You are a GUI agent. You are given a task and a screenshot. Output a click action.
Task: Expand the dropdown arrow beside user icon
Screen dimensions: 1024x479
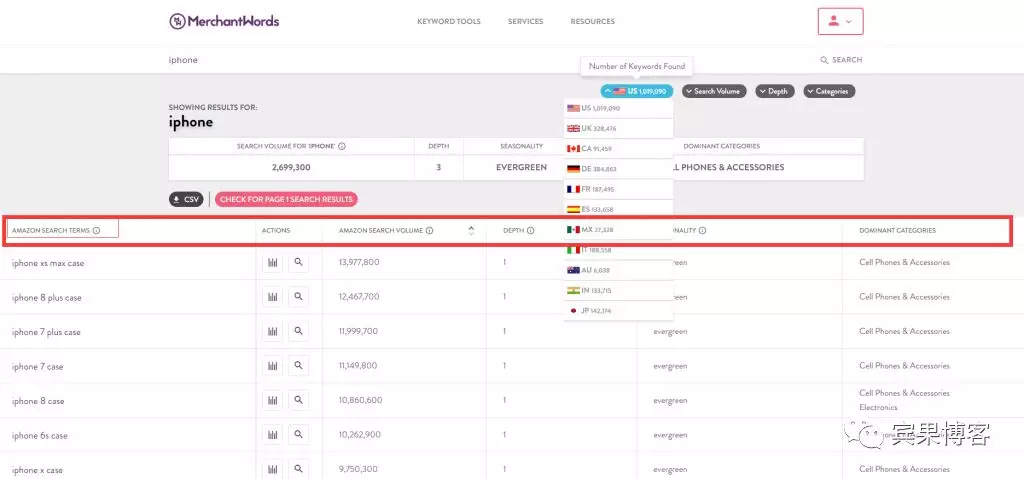click(x=848, y=22)
